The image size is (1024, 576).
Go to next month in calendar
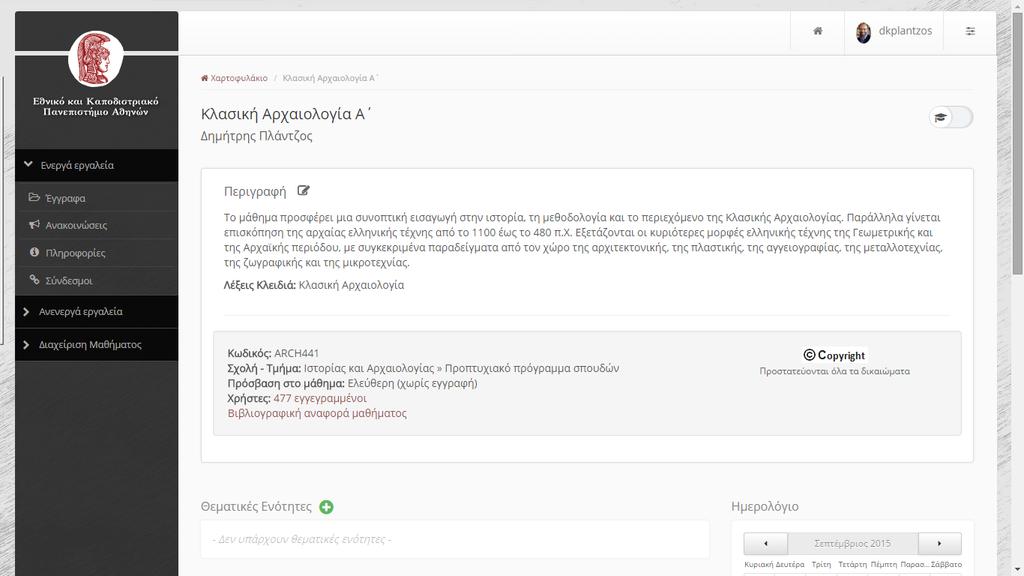click(940, 543)
